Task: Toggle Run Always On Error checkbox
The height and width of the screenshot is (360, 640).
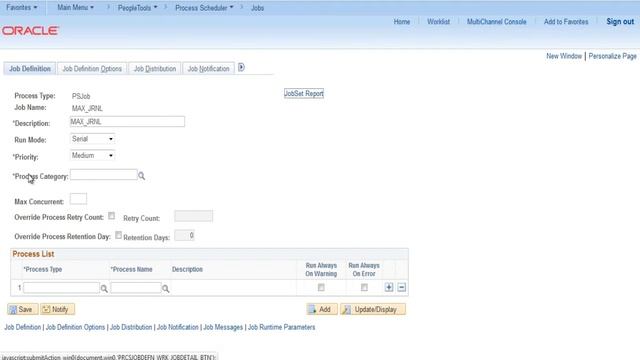Action: click(x=364, y=287)
